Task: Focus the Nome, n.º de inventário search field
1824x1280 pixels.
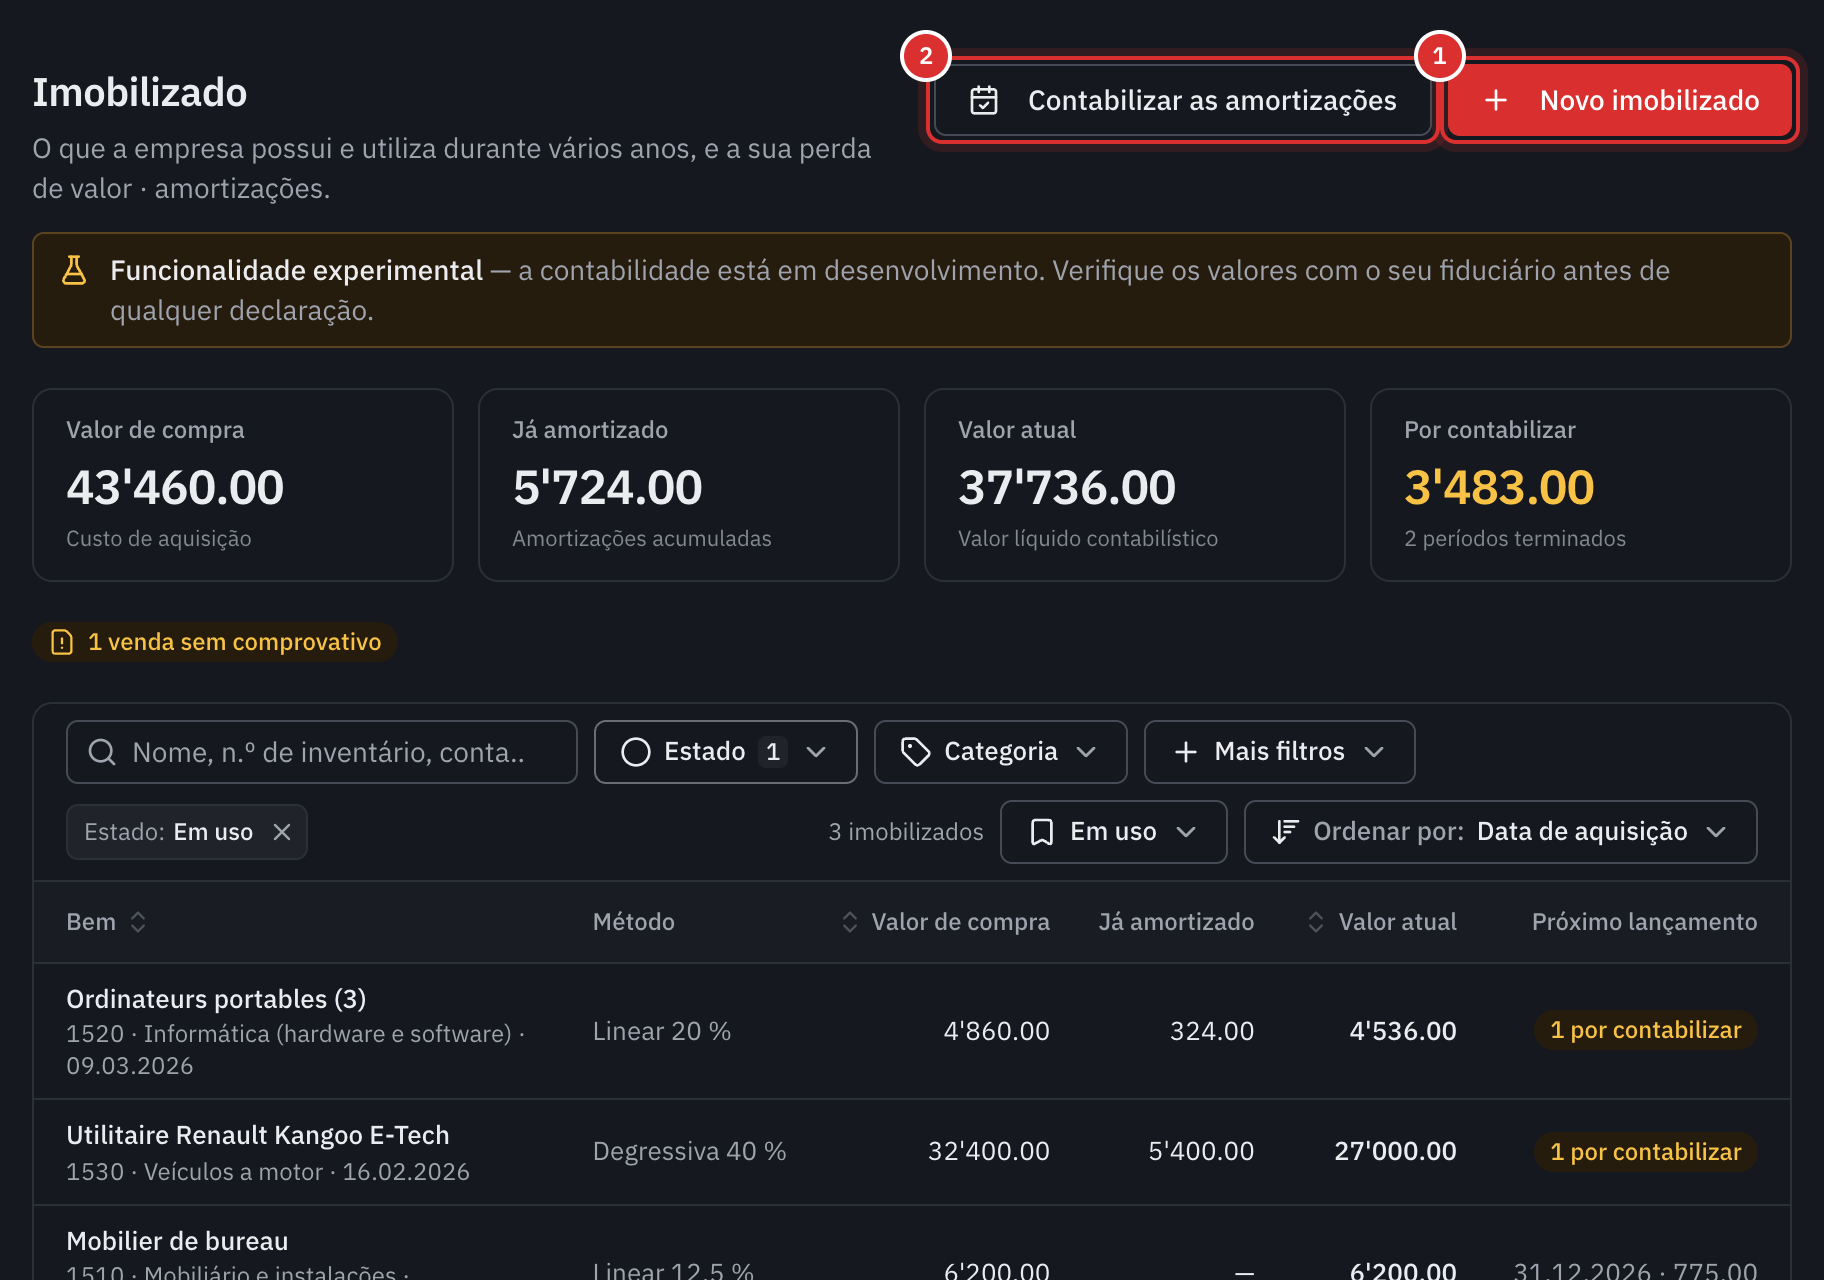Action: (x=322, y=752)
